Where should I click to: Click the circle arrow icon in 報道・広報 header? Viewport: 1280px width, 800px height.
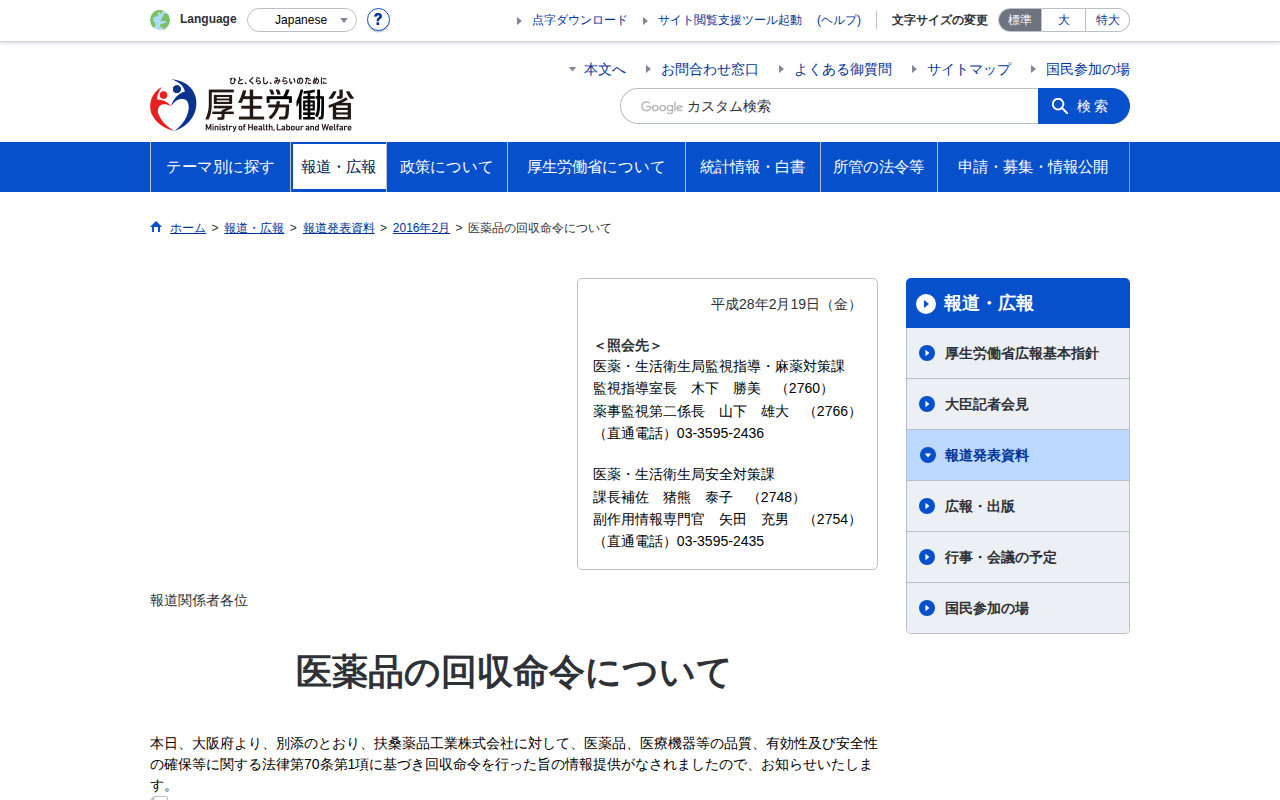(x=926, y=303)
